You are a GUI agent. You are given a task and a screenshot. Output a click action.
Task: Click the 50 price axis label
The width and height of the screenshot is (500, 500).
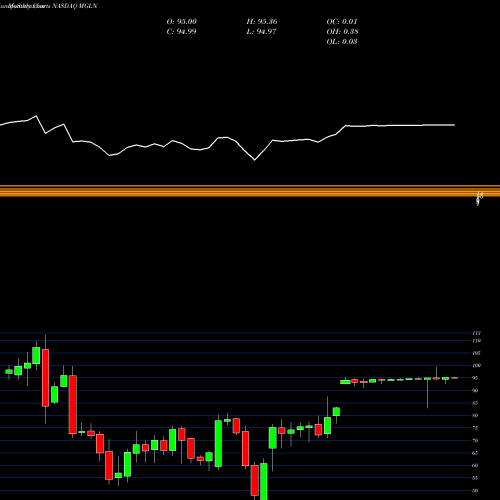[475, 491]
